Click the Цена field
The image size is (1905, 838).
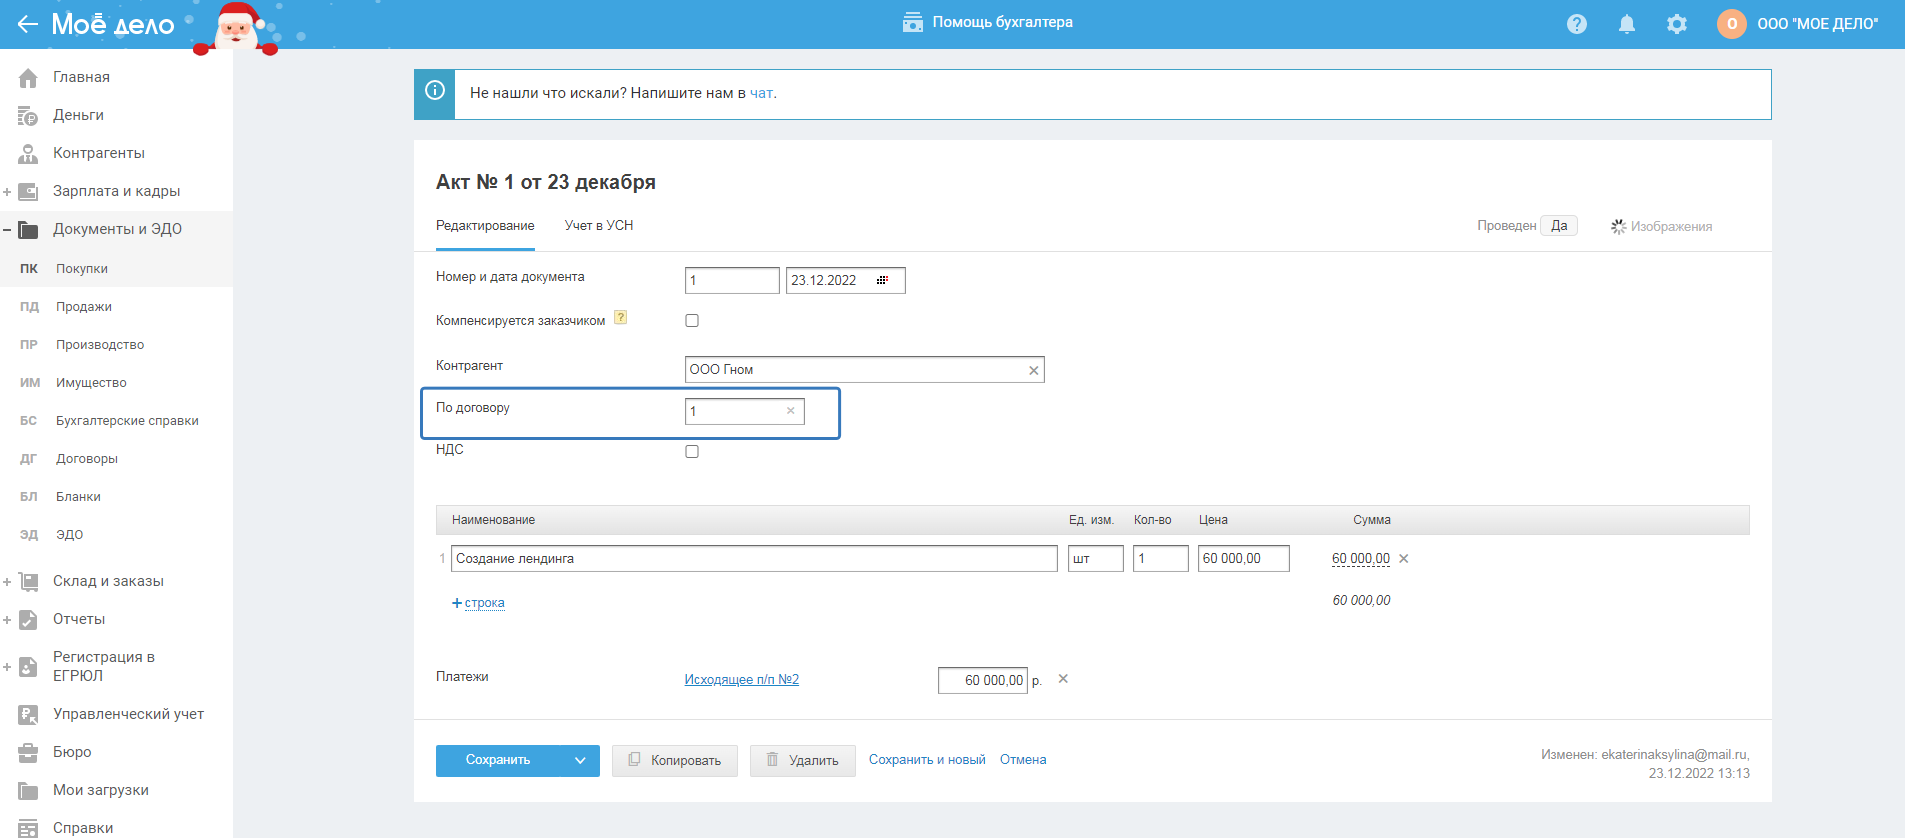pyautogui.click(x=1244, y=559)
